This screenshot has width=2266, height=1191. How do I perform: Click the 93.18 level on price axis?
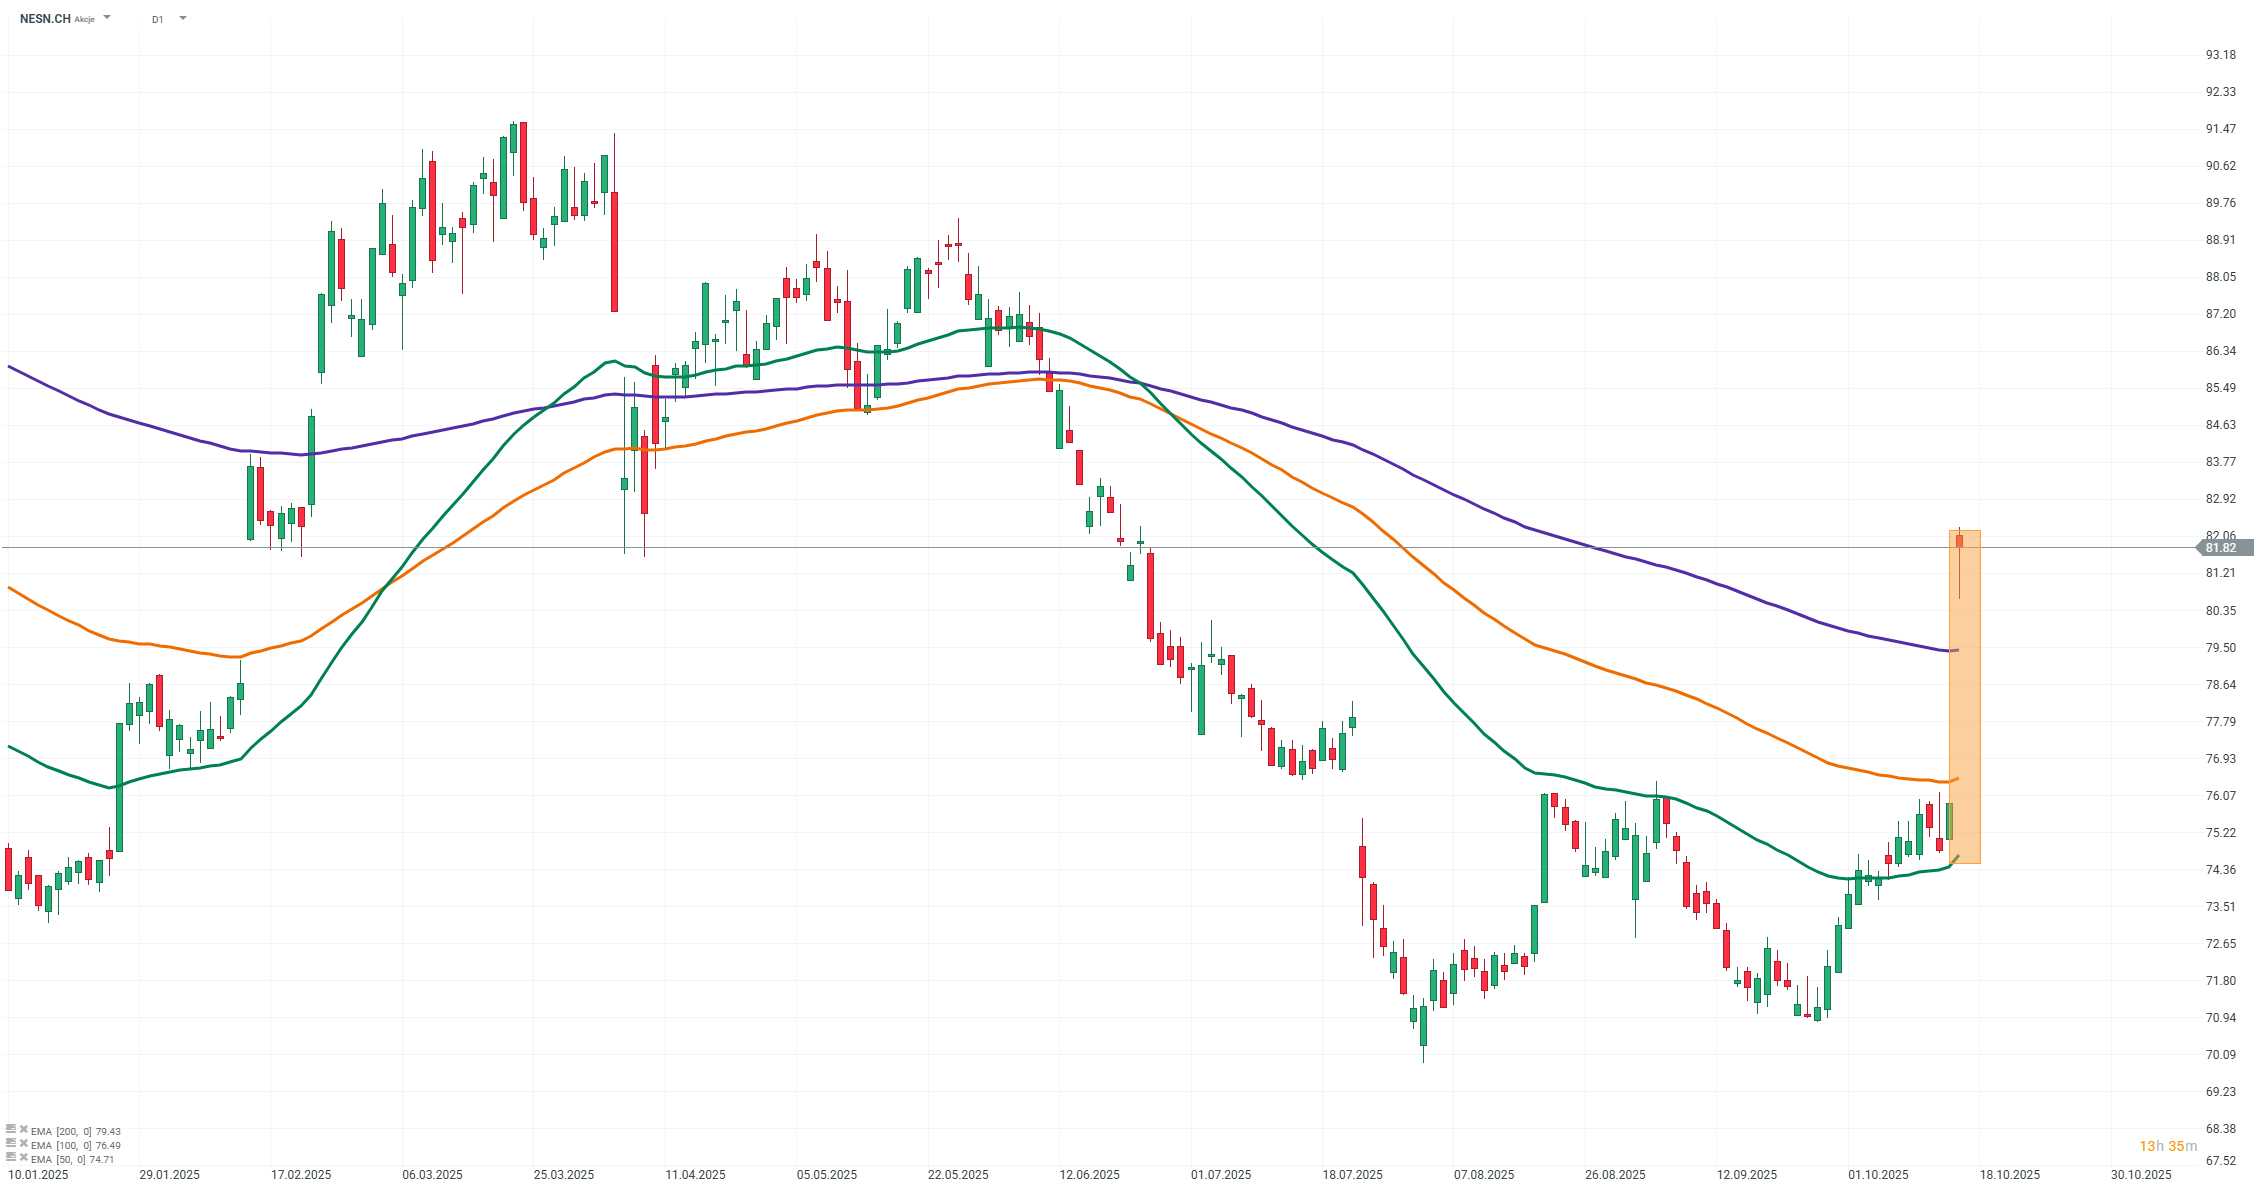[2220, 55]
